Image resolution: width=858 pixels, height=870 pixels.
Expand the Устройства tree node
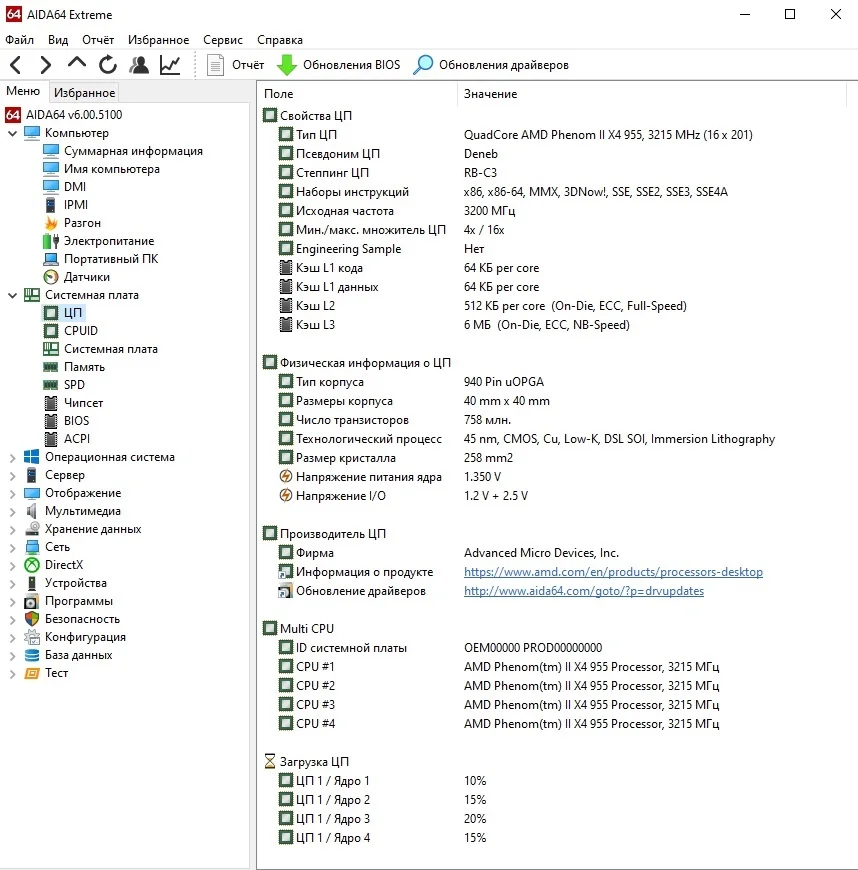tap(13, 583)
